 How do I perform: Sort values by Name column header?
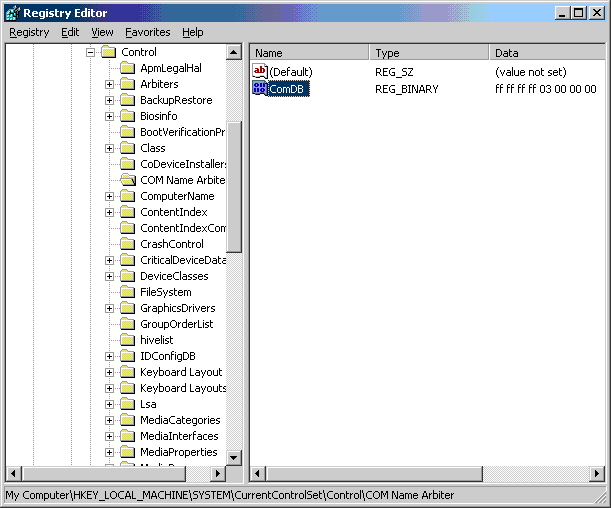pos(309,52)
